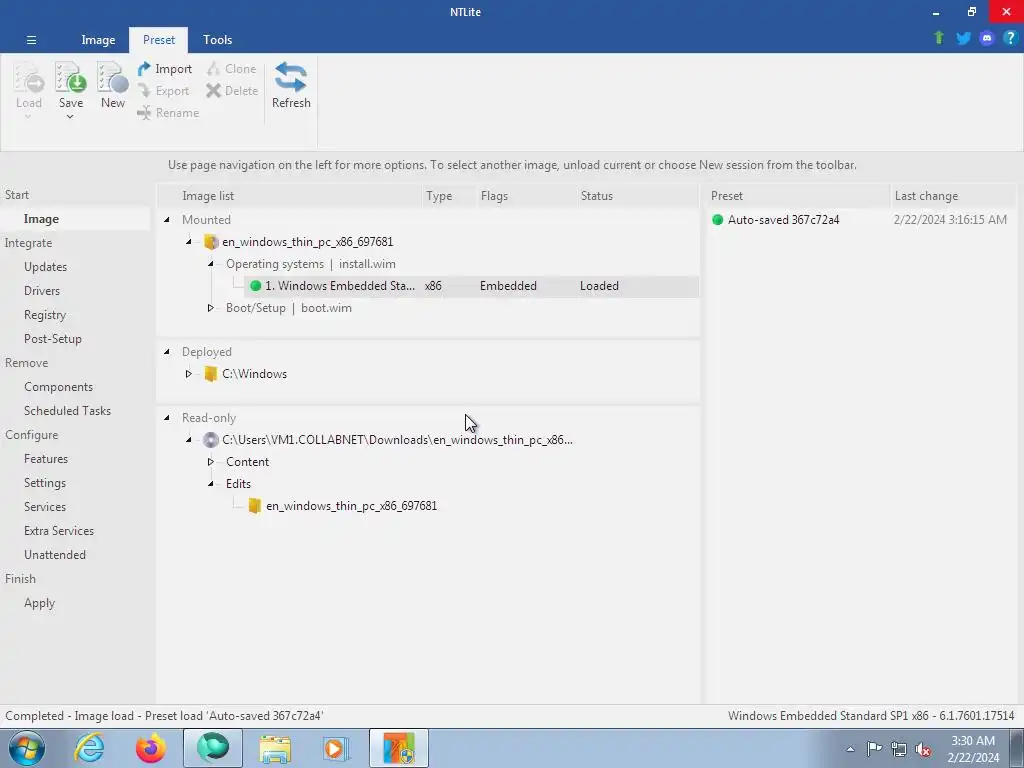Screen dimensions: 1024x768
Task: Select the mounted folder icon en_windows_thin_pc
Action: (210, 242)
